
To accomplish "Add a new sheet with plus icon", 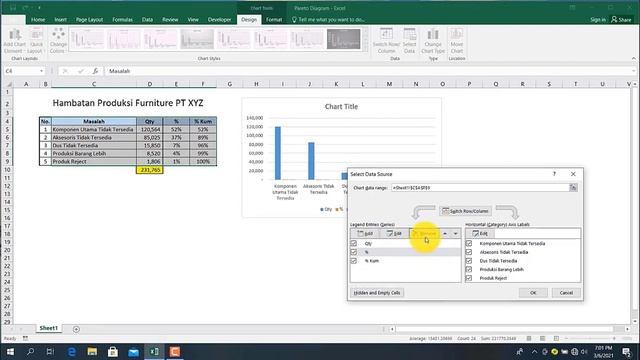I will 76,329.
